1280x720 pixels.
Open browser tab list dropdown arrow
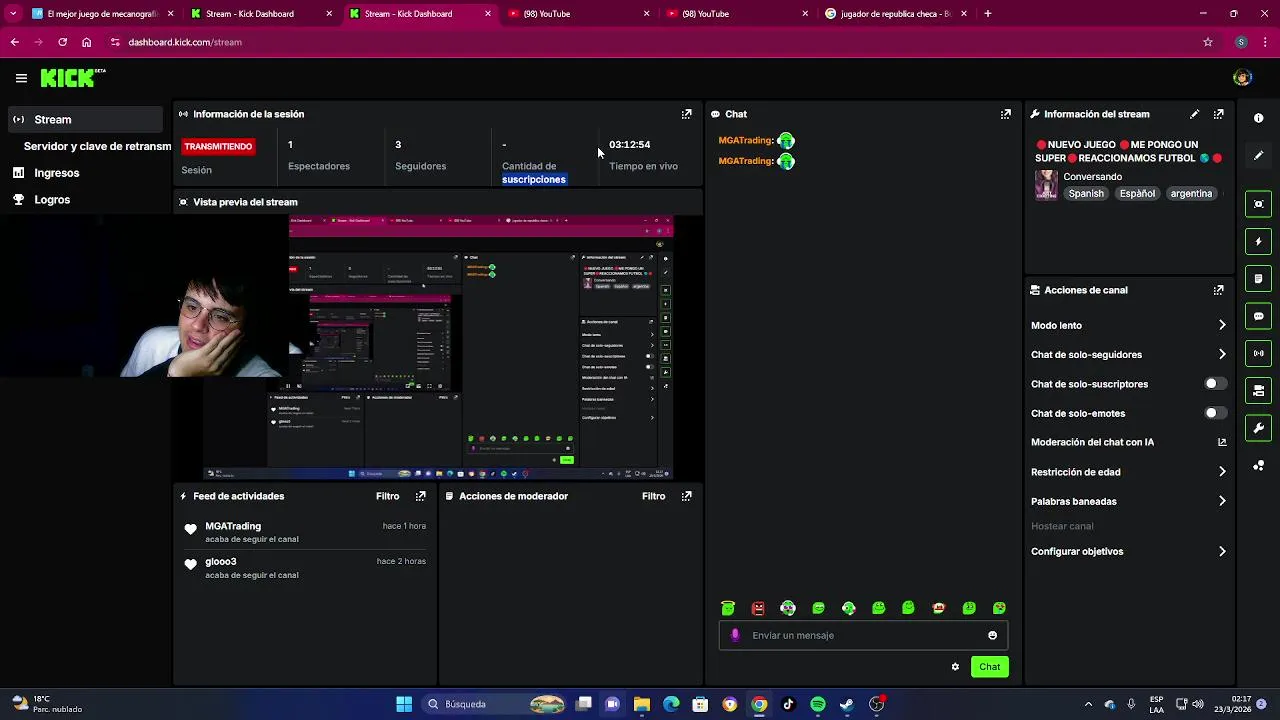[12, 14]
